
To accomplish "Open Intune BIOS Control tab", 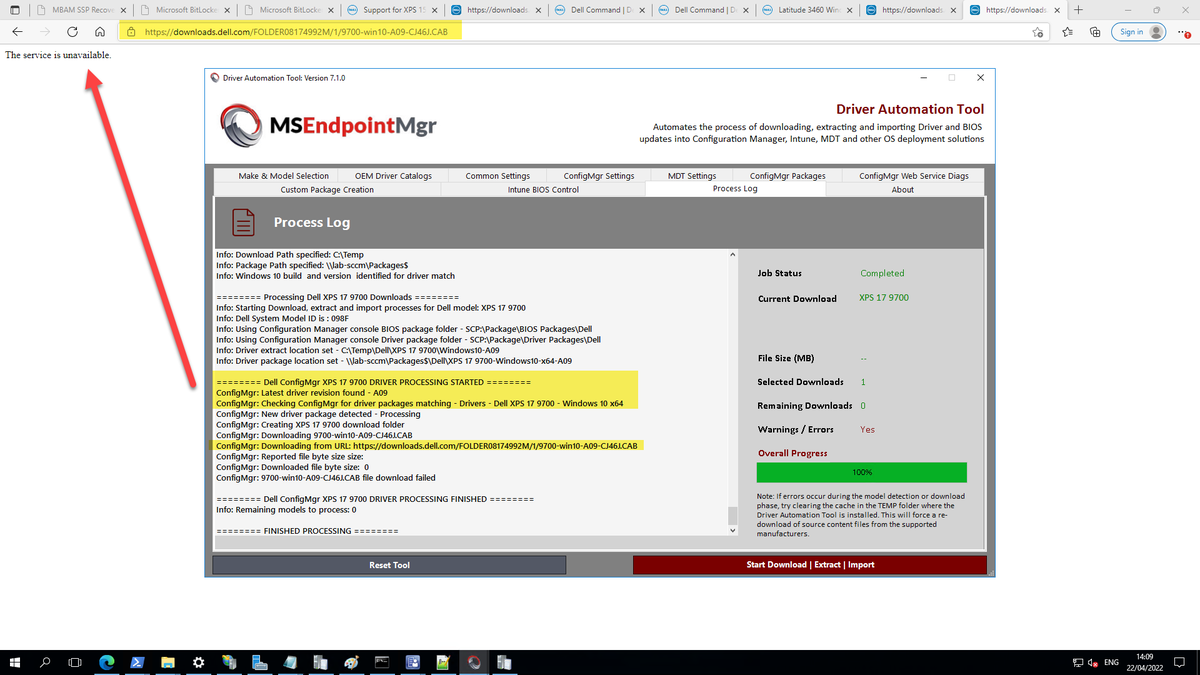I will (543, 189).
